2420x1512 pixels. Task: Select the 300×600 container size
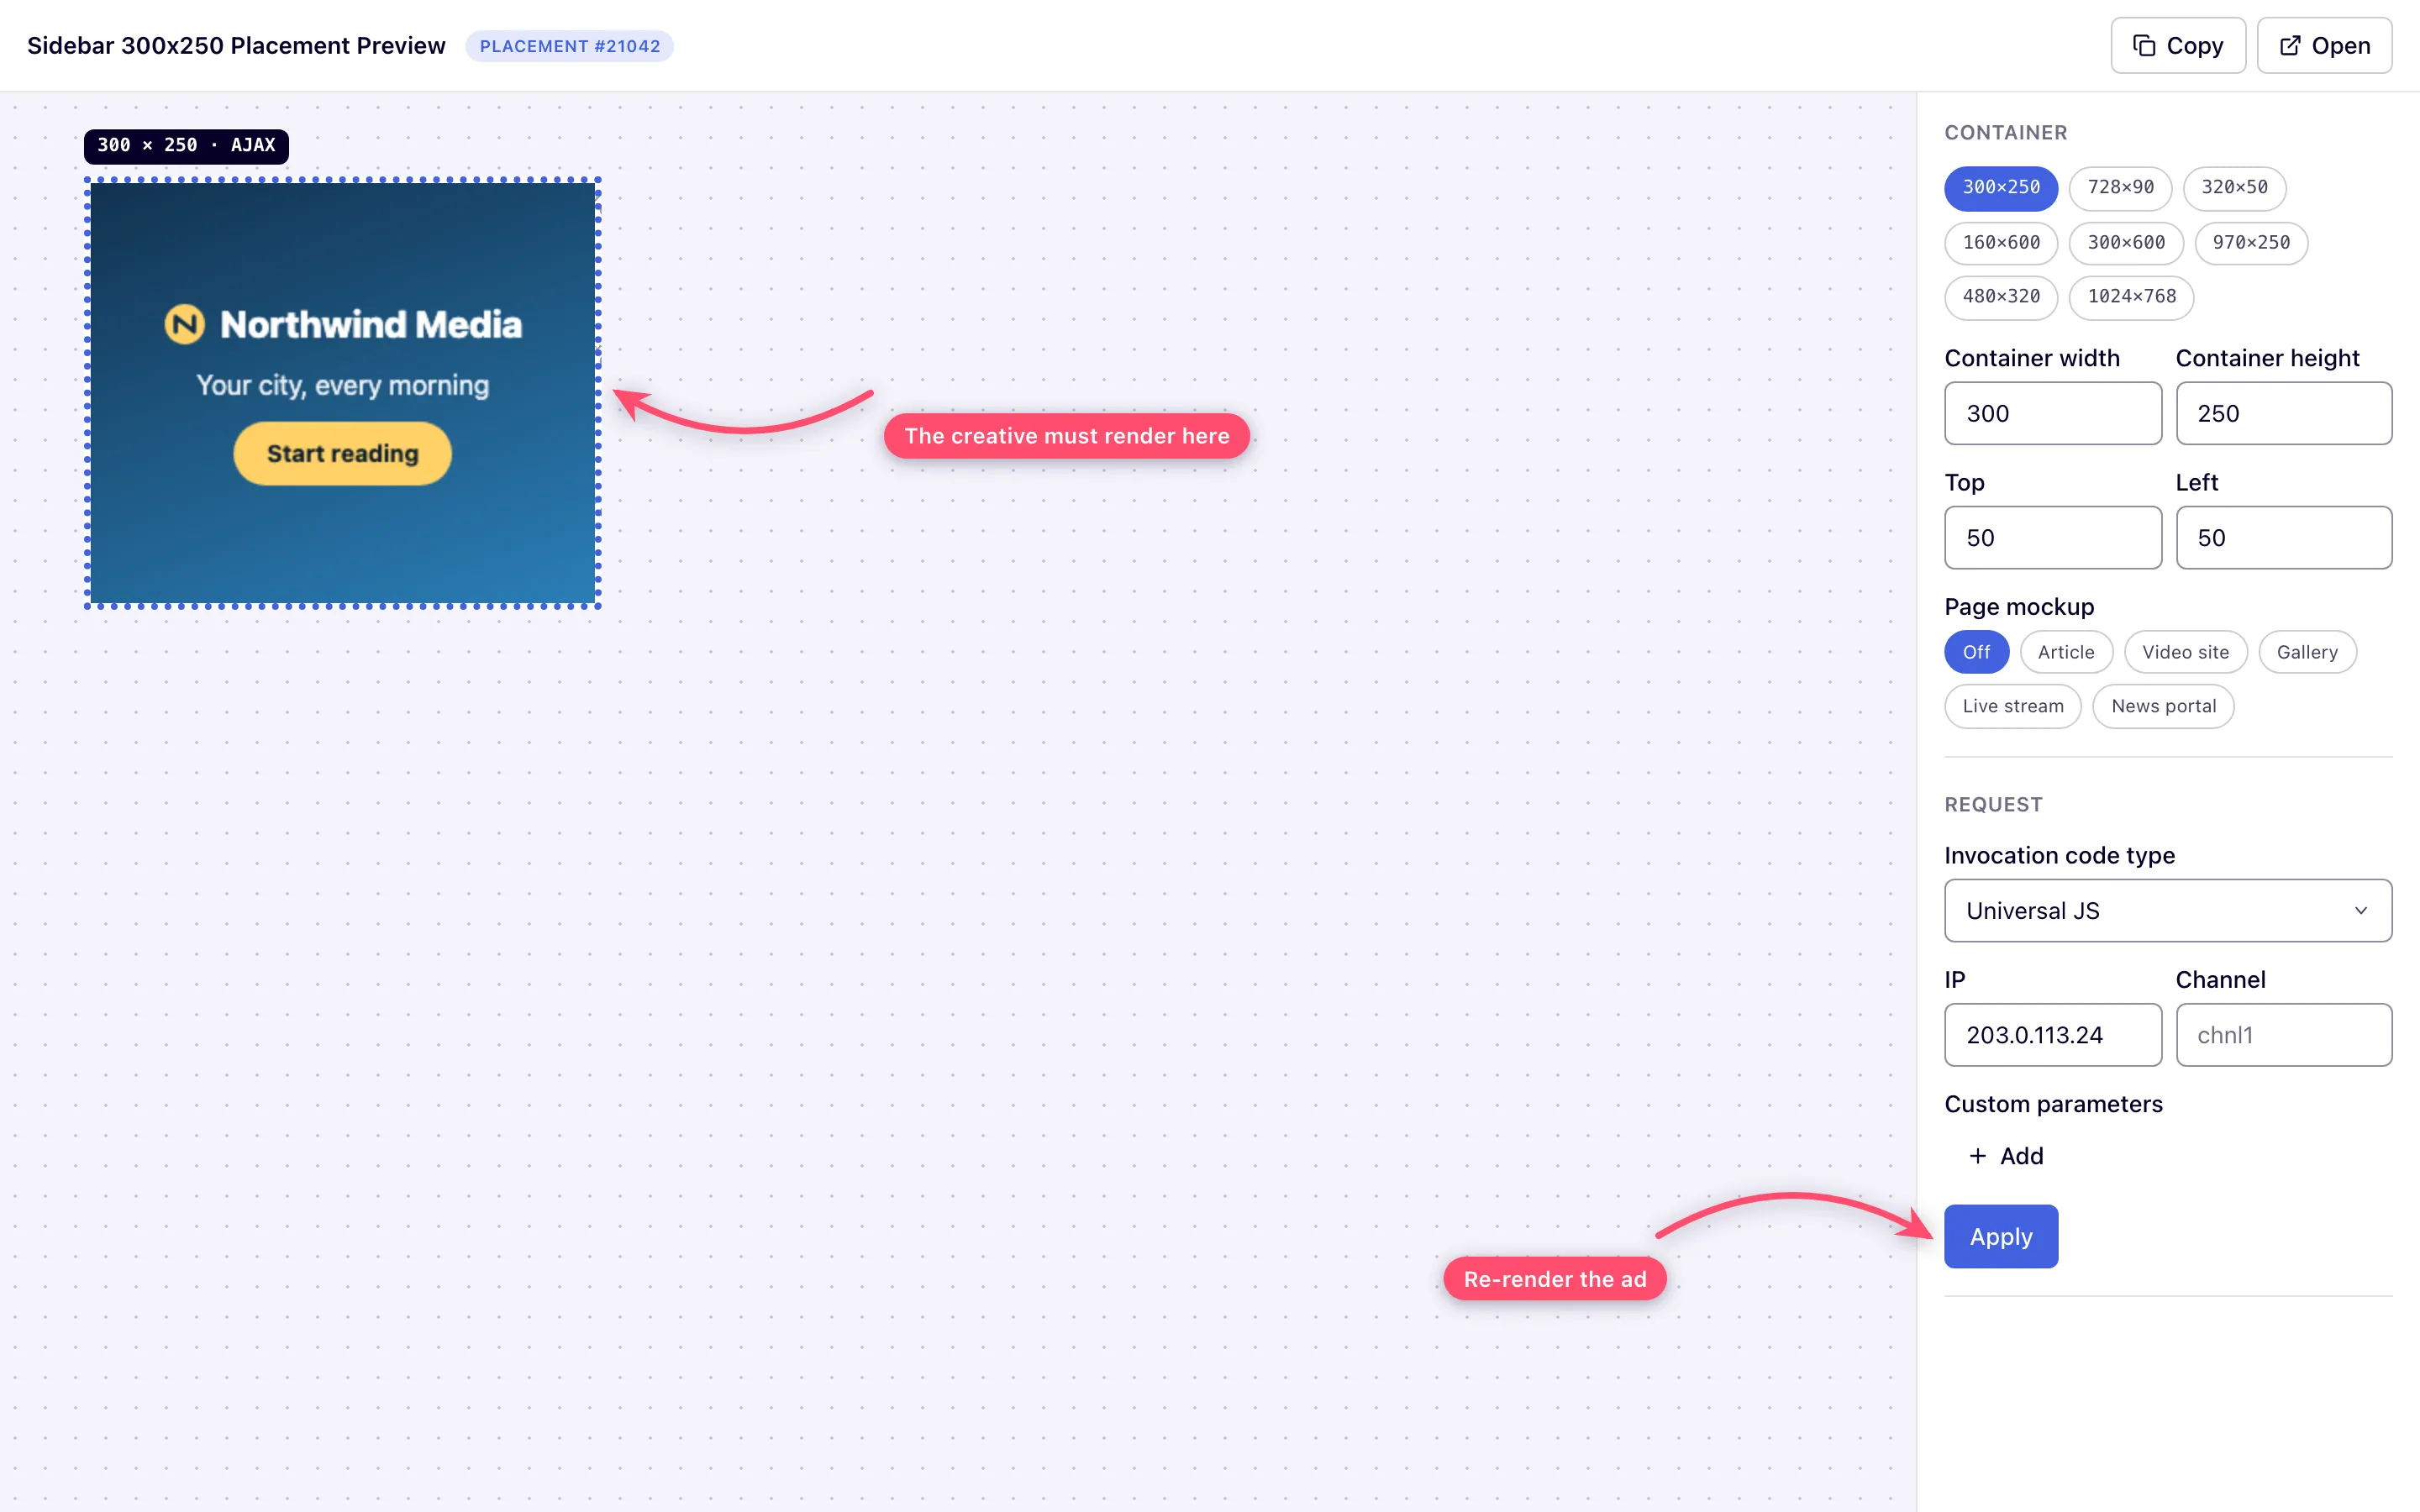click(x=2126, y=243)
